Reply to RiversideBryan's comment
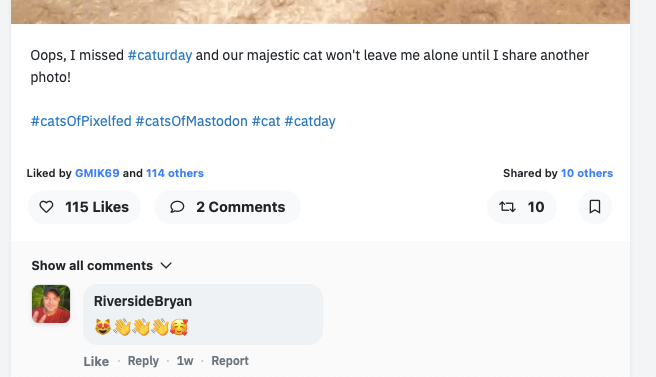Image resolution: width=656 pixels, height=377 pixels. (143, 361)
